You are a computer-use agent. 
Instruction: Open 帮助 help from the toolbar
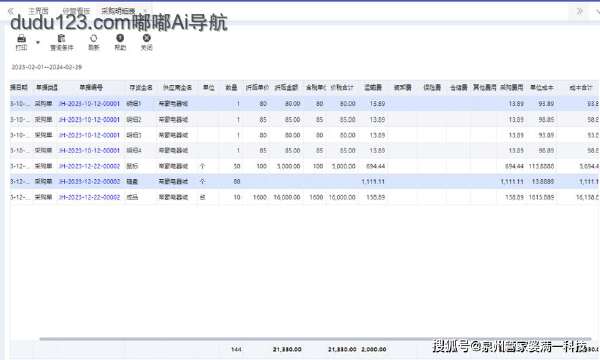tap(120, 42)
